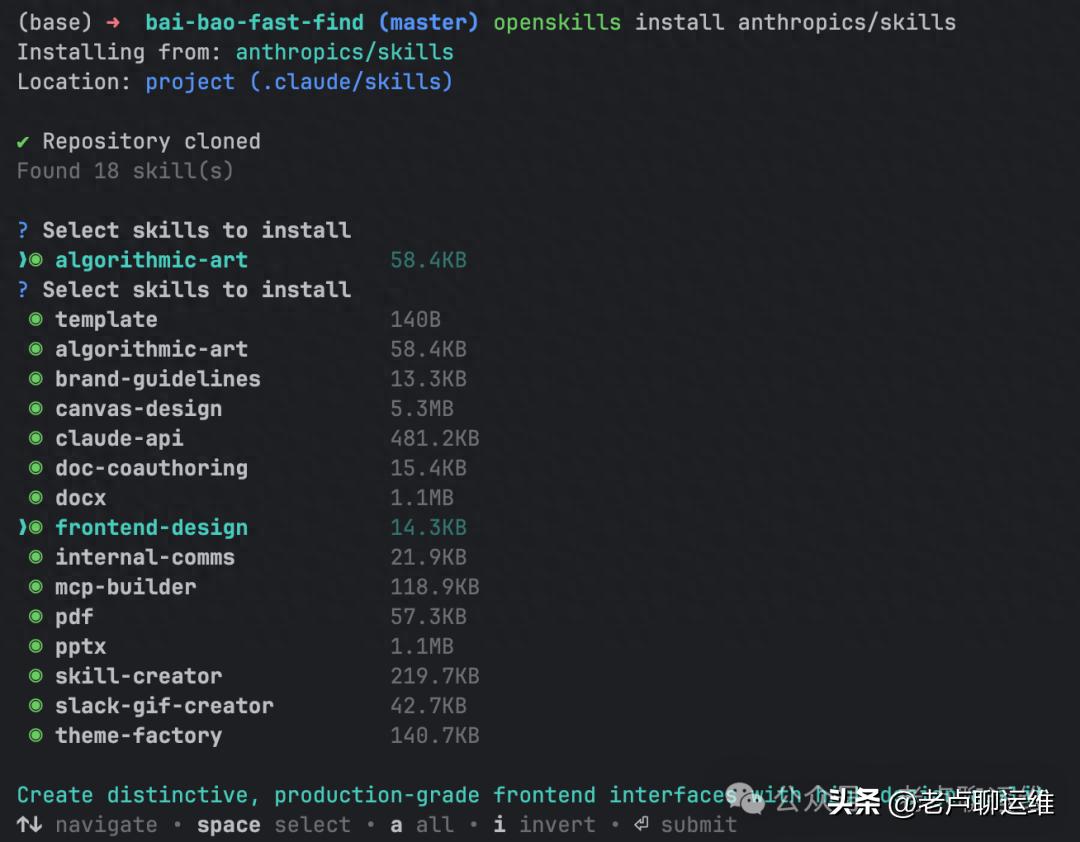Click the anthropics/skills source link
Screen dimensions: 1080x842
pos(344,52)
